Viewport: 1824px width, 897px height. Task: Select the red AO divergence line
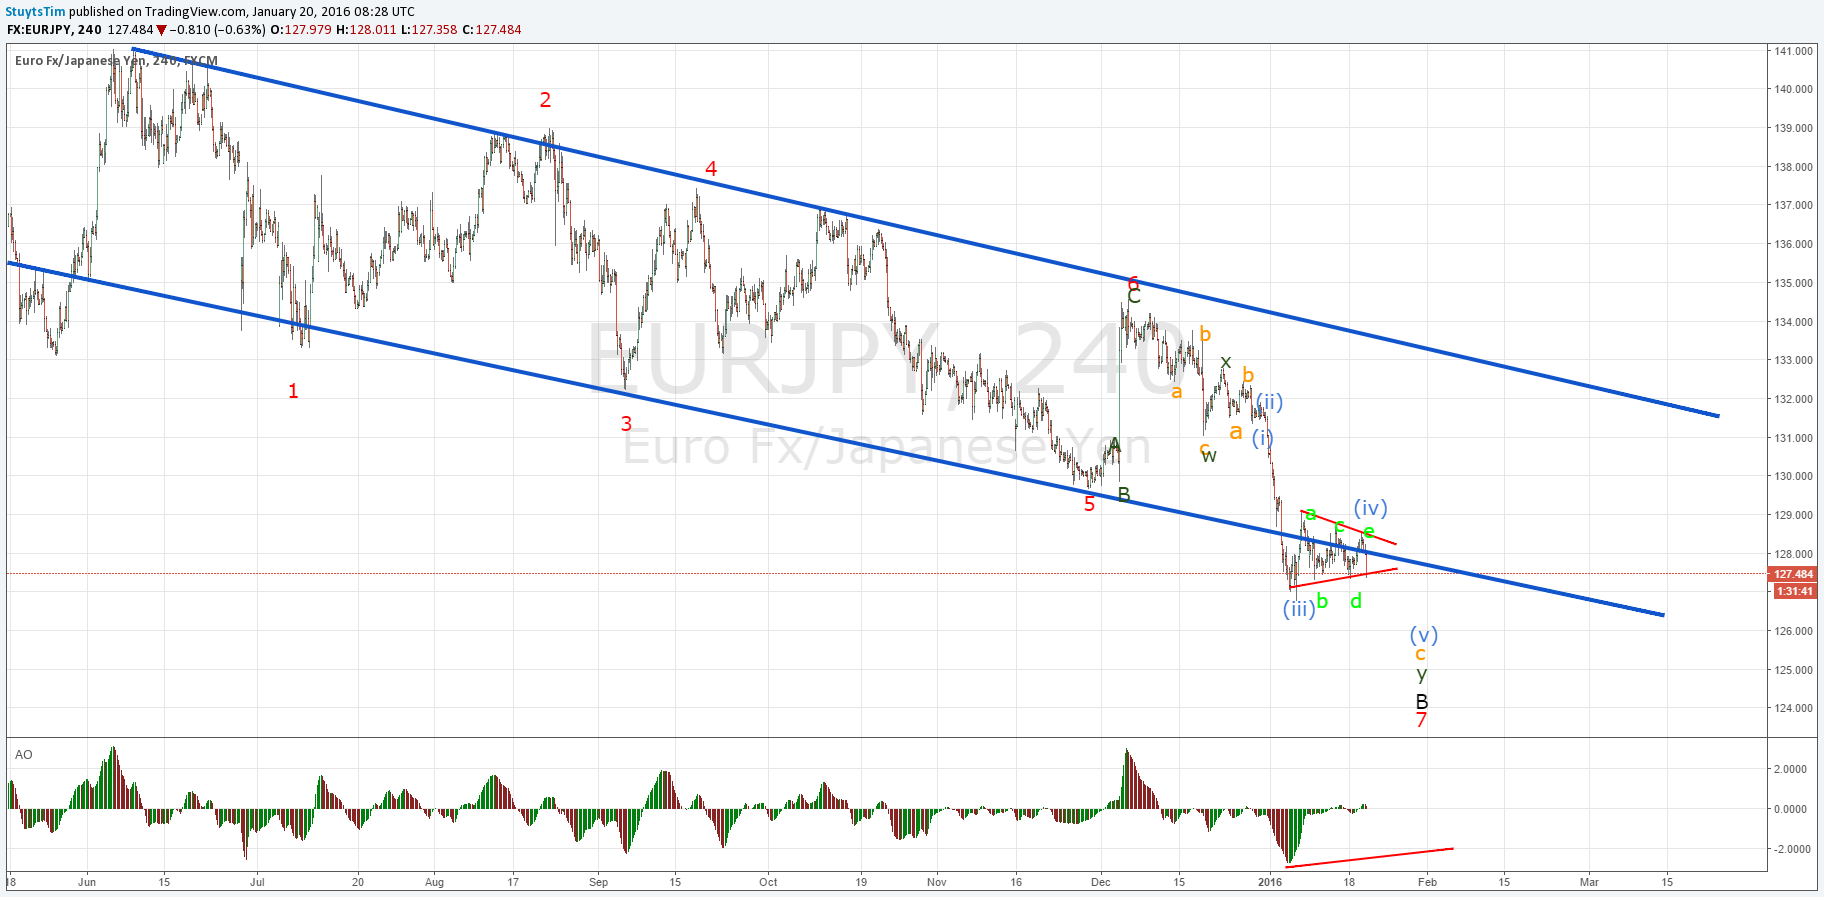pyautogui.click(x=1370, y=856)
